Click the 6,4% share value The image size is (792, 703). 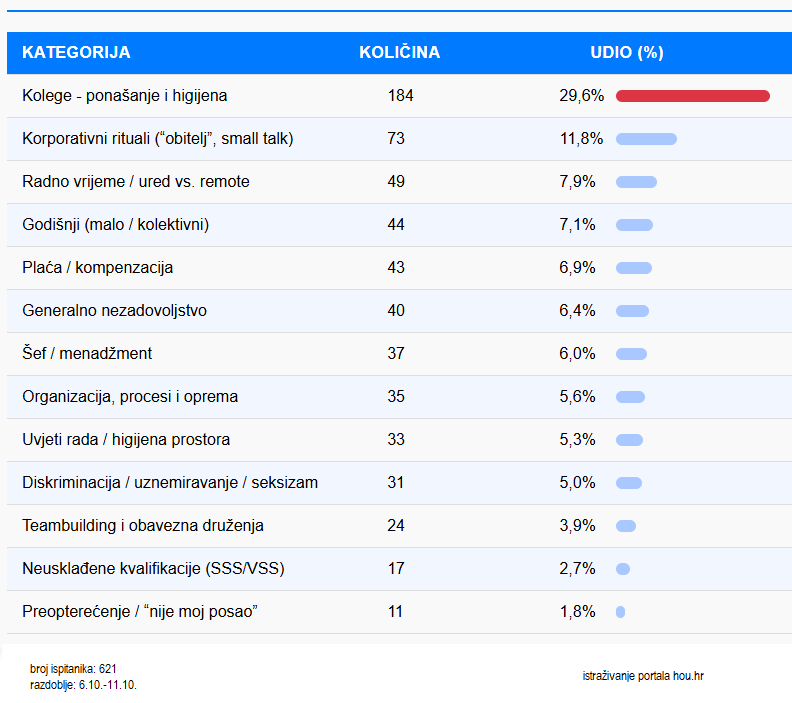(577, 311)
